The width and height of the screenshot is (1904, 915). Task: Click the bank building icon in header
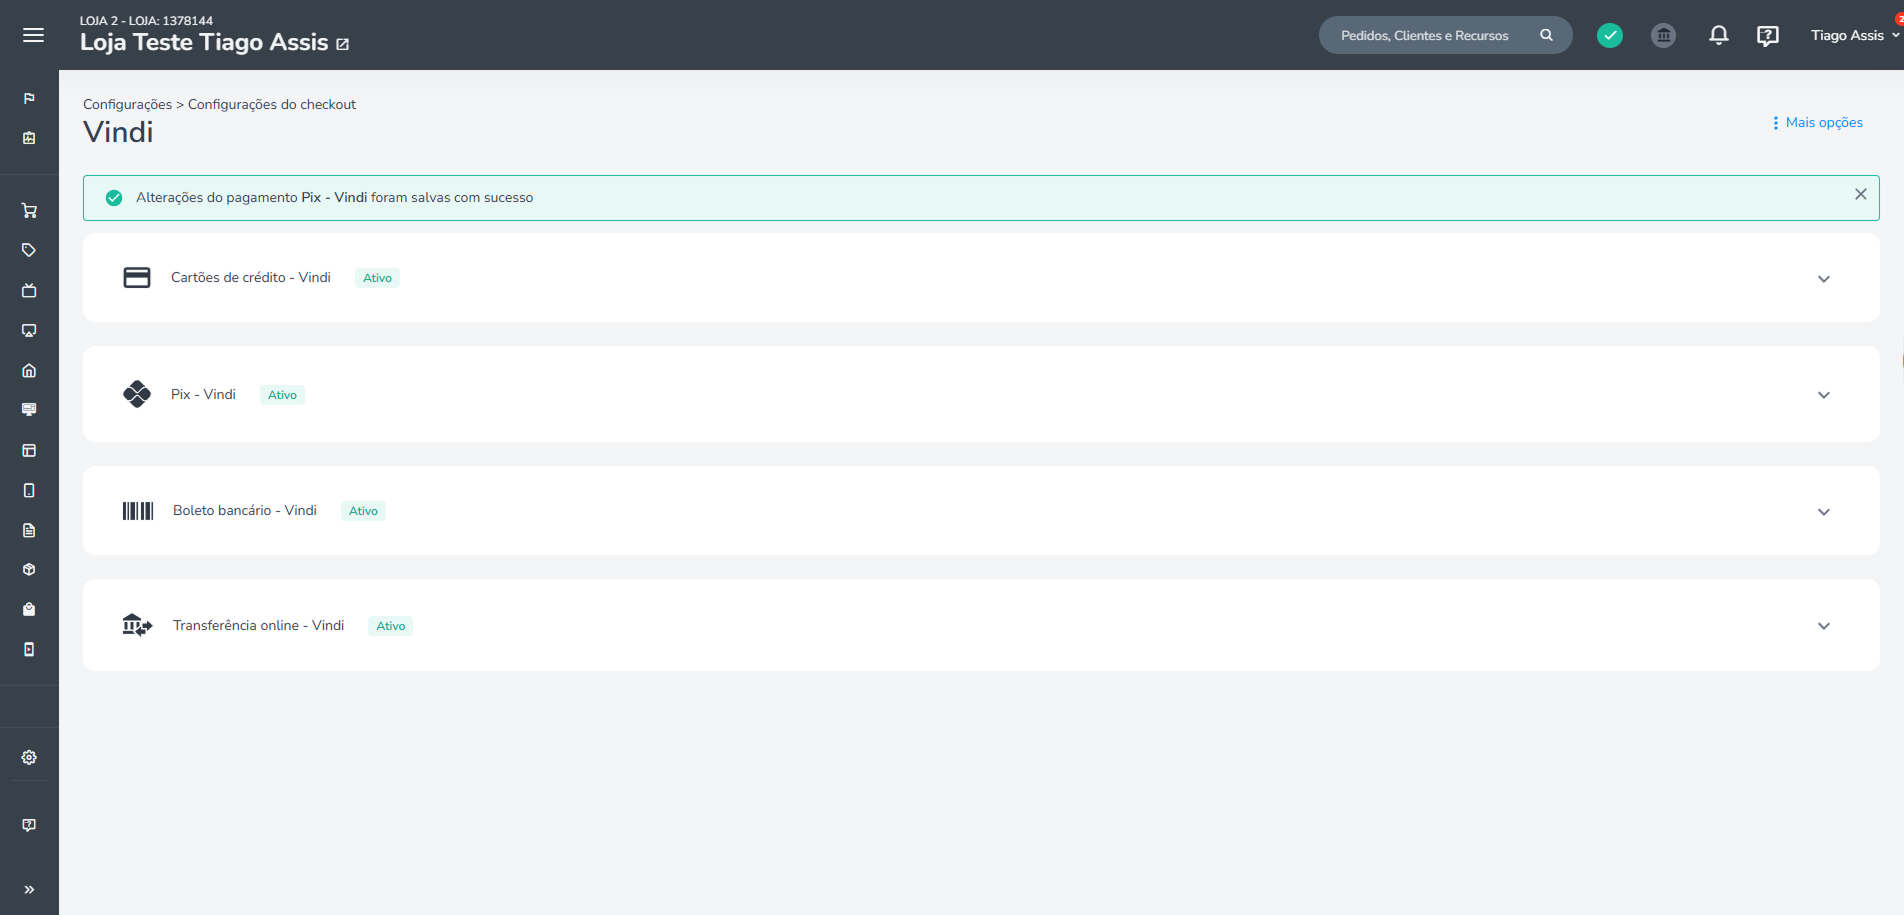point(1663,35)
